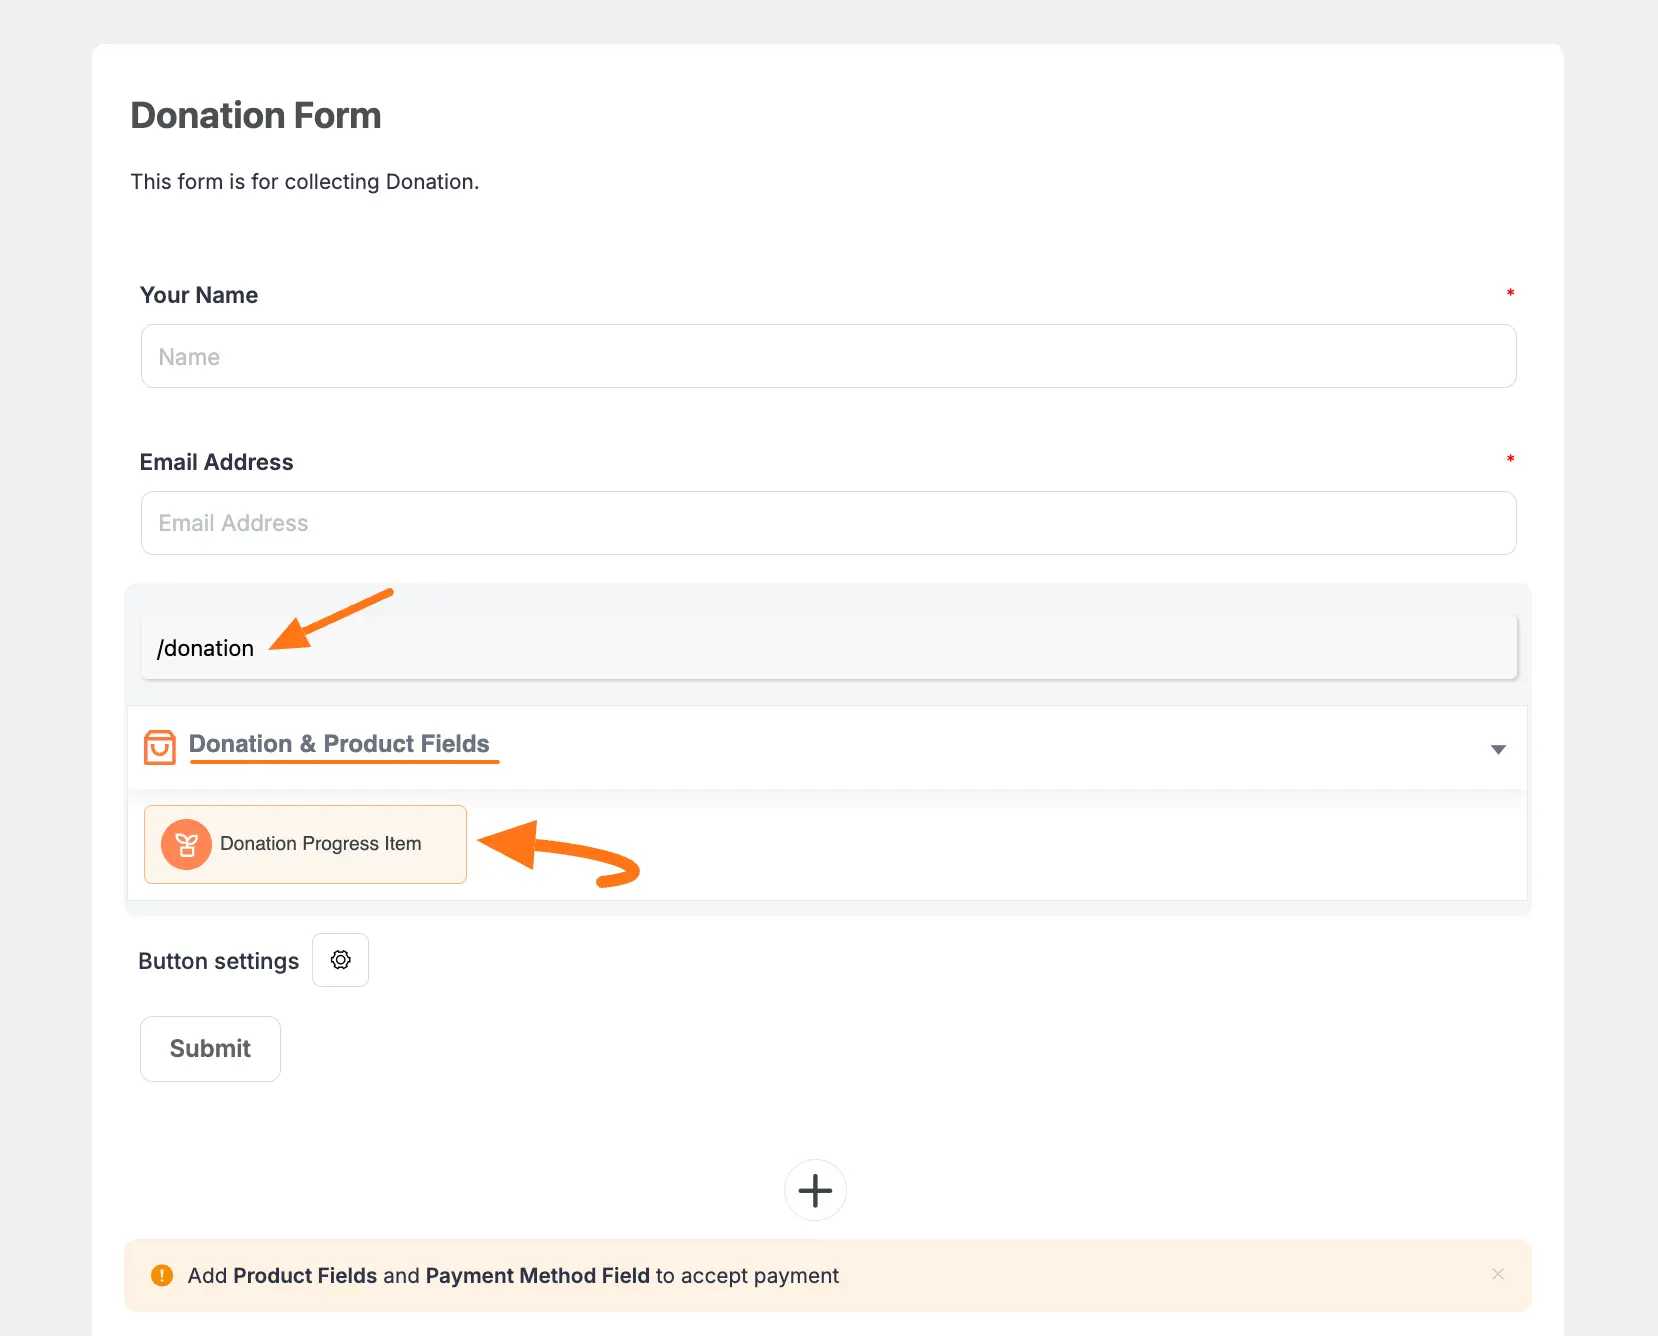Click the shopping bag icon beside Donation & Product Fields
The width and height of the screenshot is (1658, 1336).
(x=160, y=746)
